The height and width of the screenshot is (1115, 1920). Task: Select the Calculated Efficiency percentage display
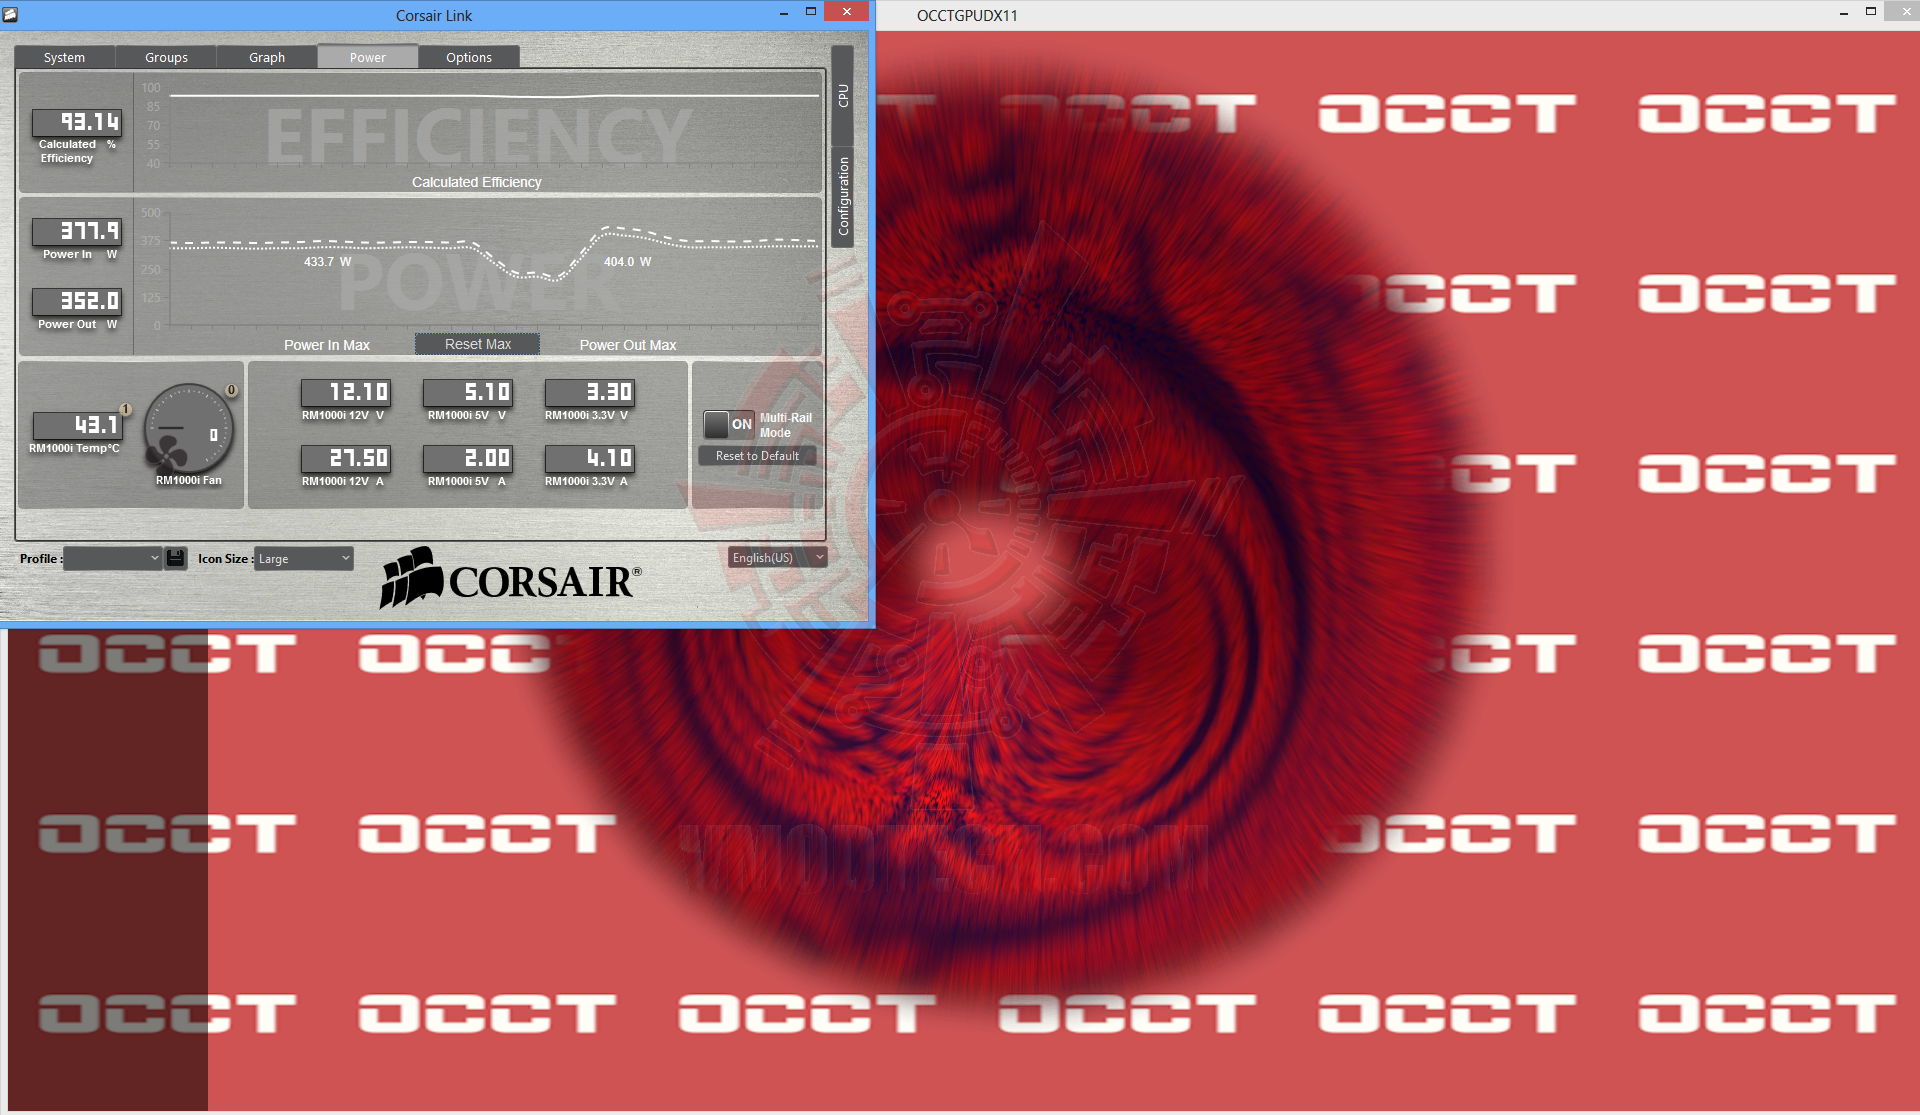click(x=76, y=122)
